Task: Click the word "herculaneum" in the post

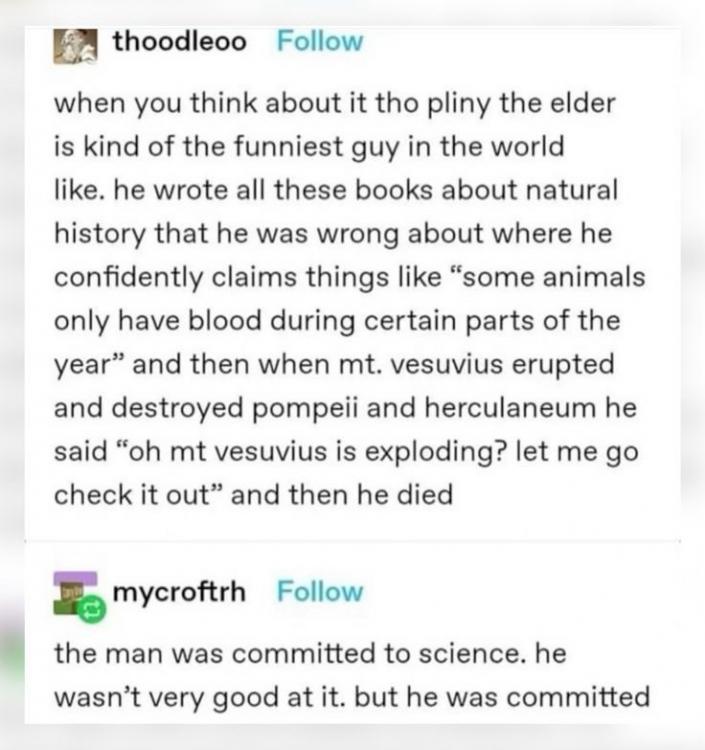Action: 510,408
